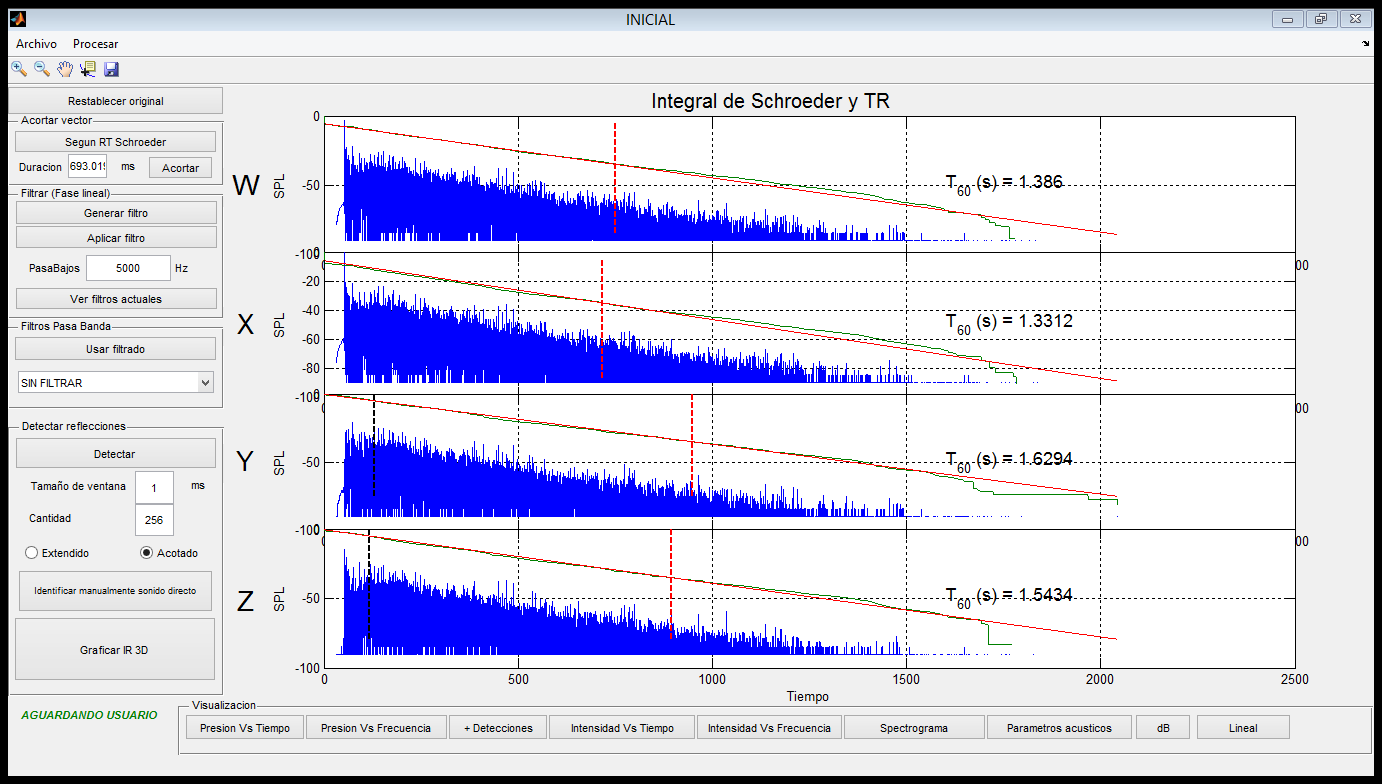Click Ver filtros actuales button

[116, 299]
